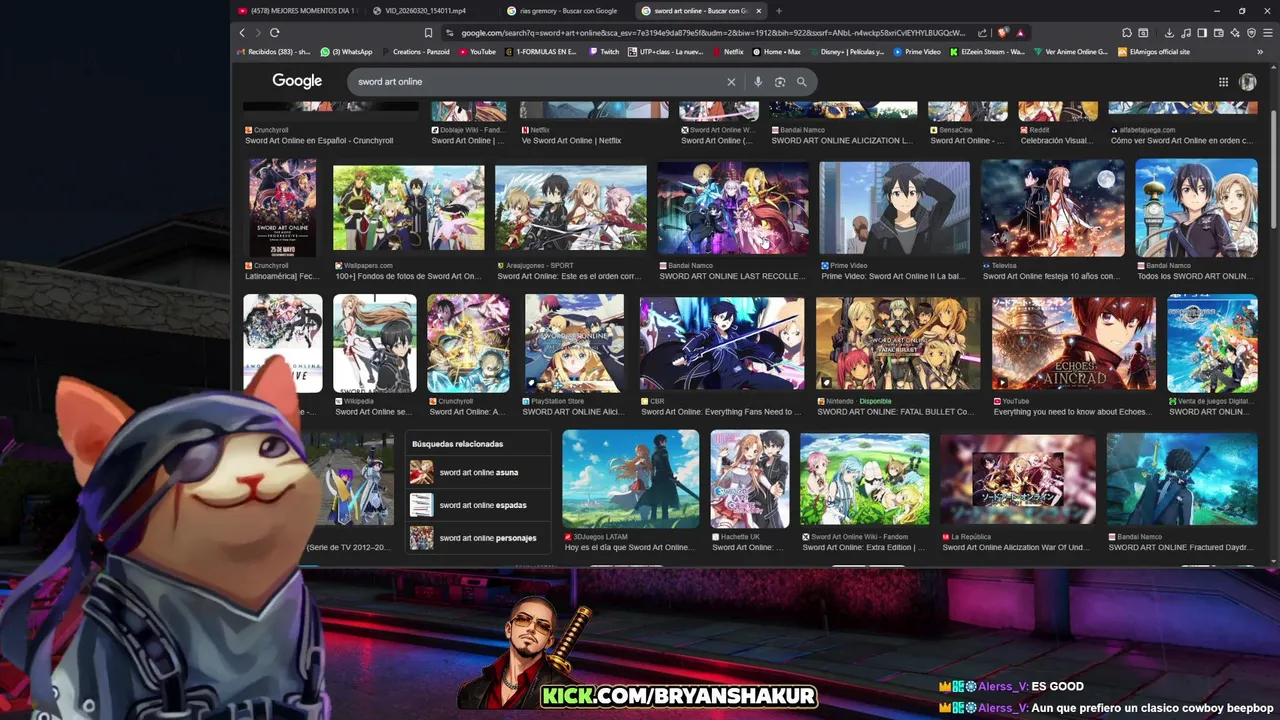
Task: Open the ElAmigos official site bookmark
Action: tap(1154, 52)
